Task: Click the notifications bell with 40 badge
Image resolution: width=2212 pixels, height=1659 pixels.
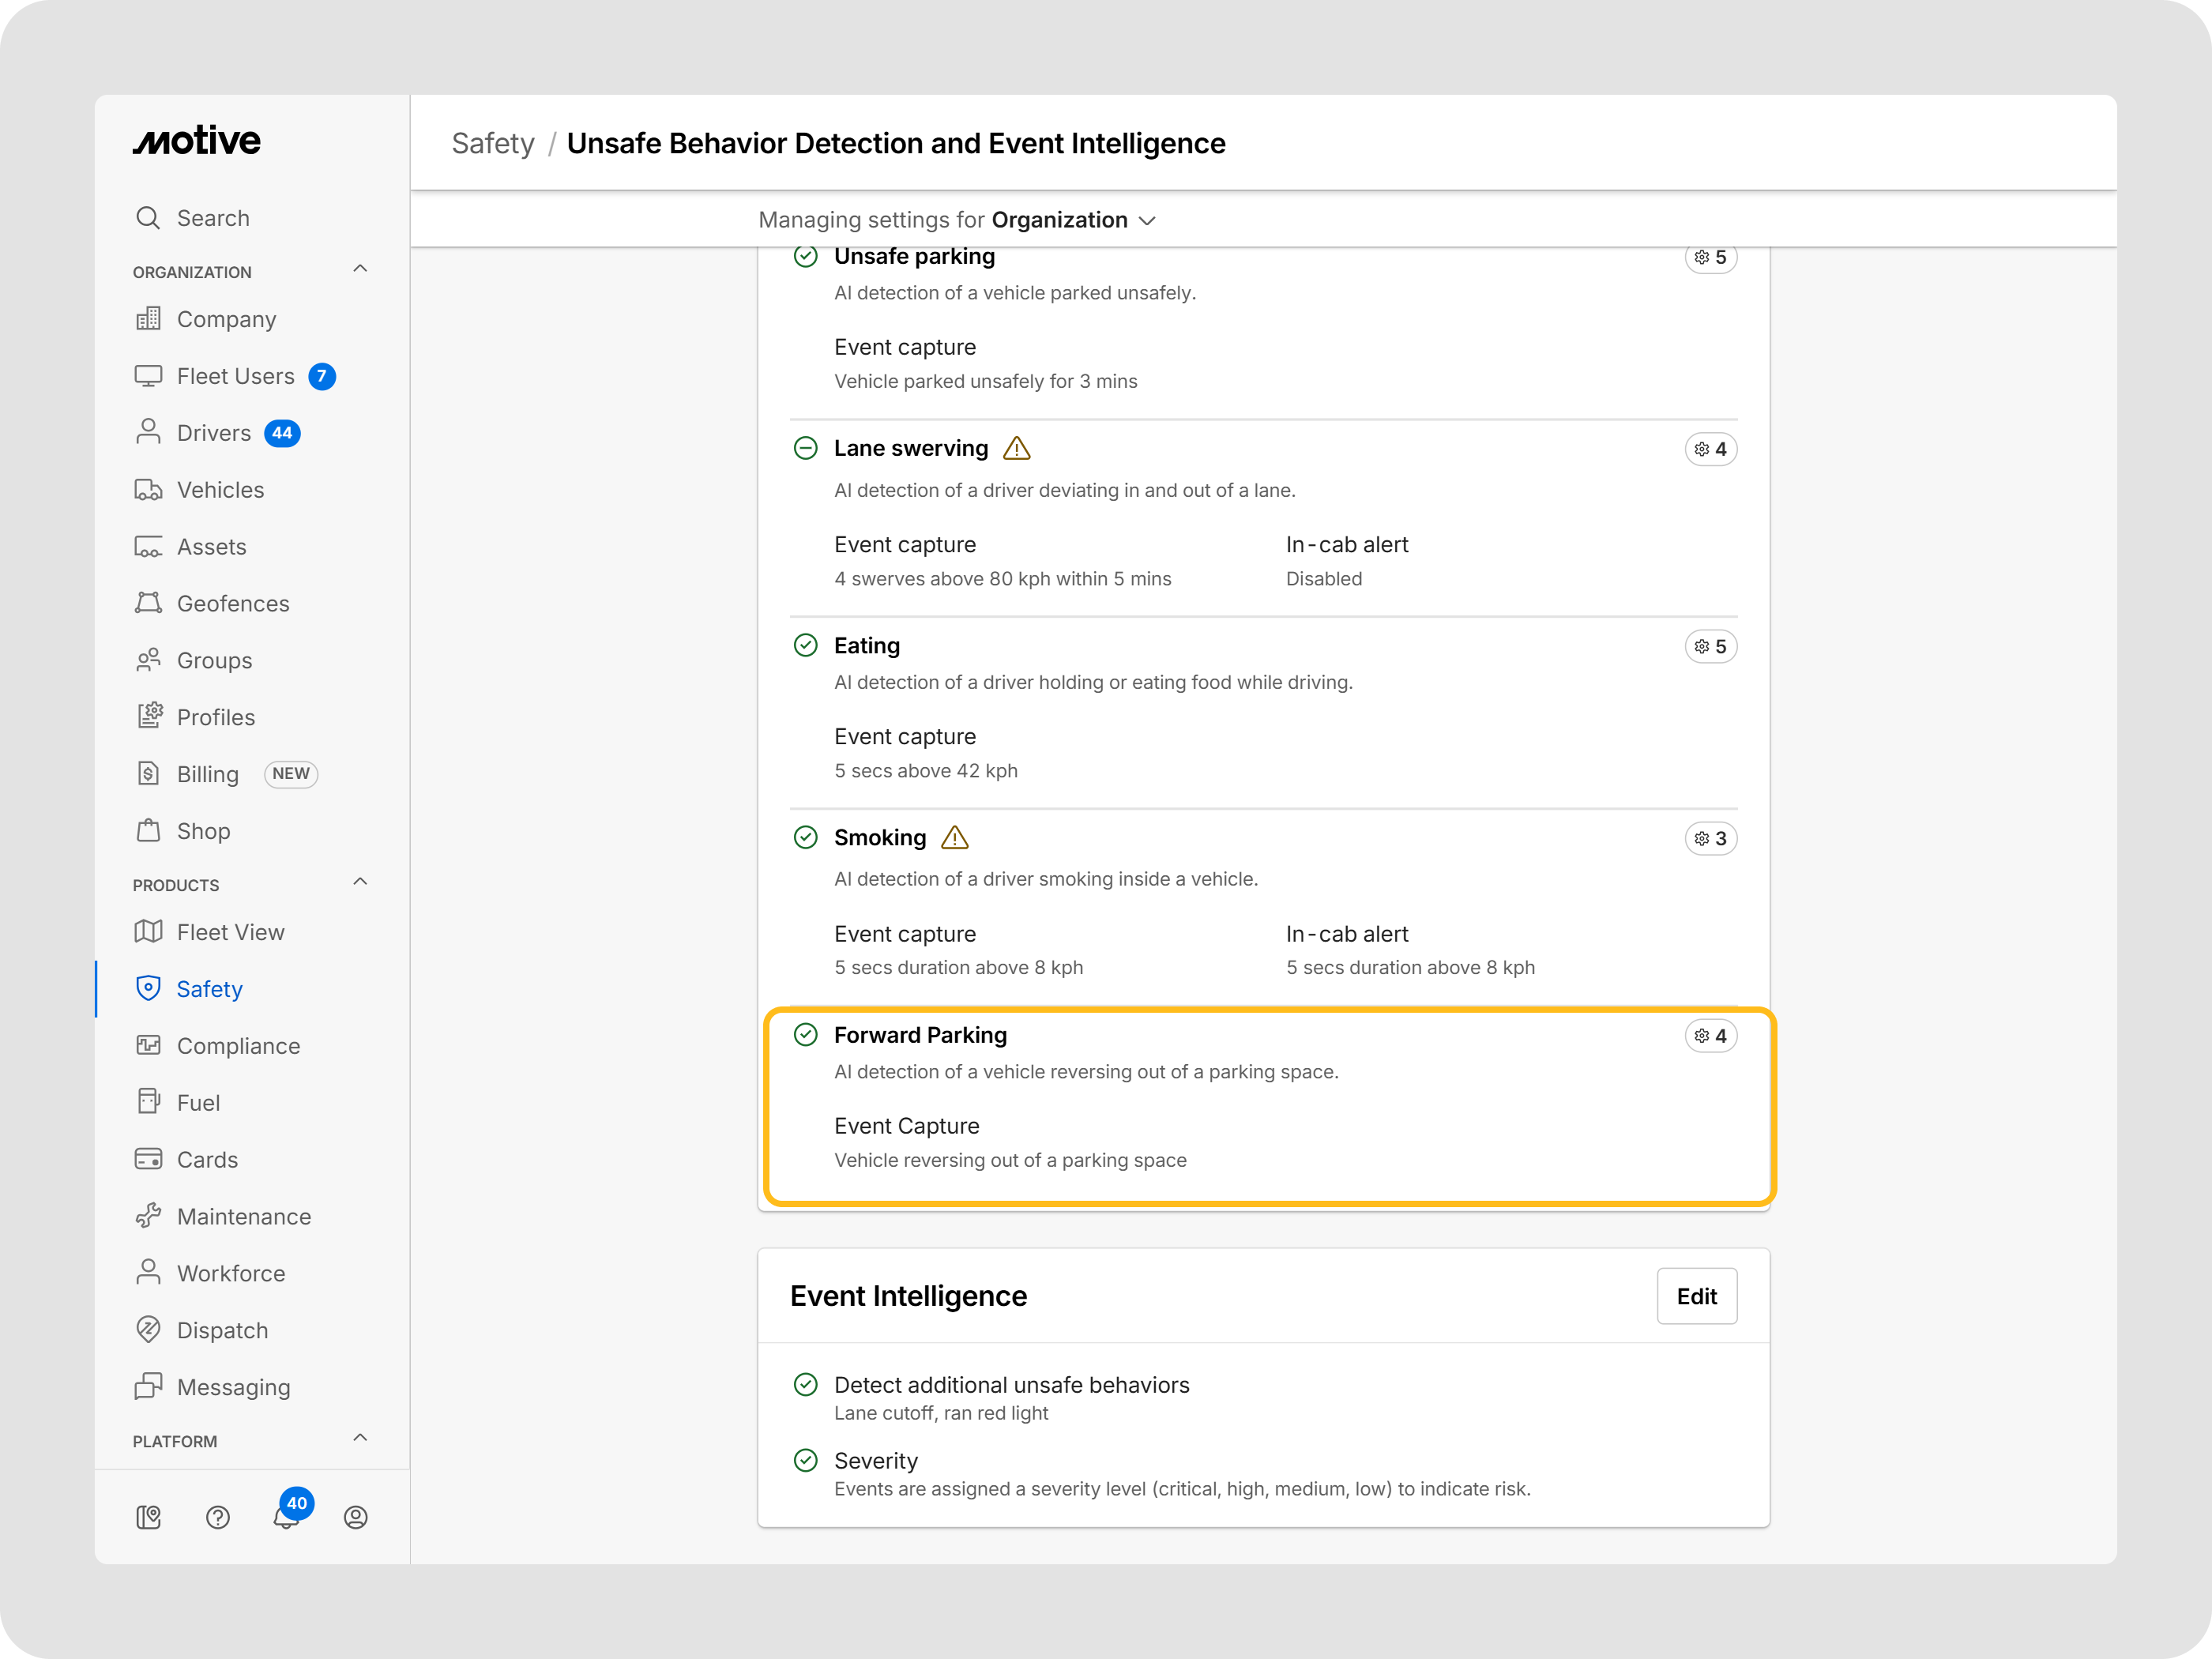Action: 287,1516
